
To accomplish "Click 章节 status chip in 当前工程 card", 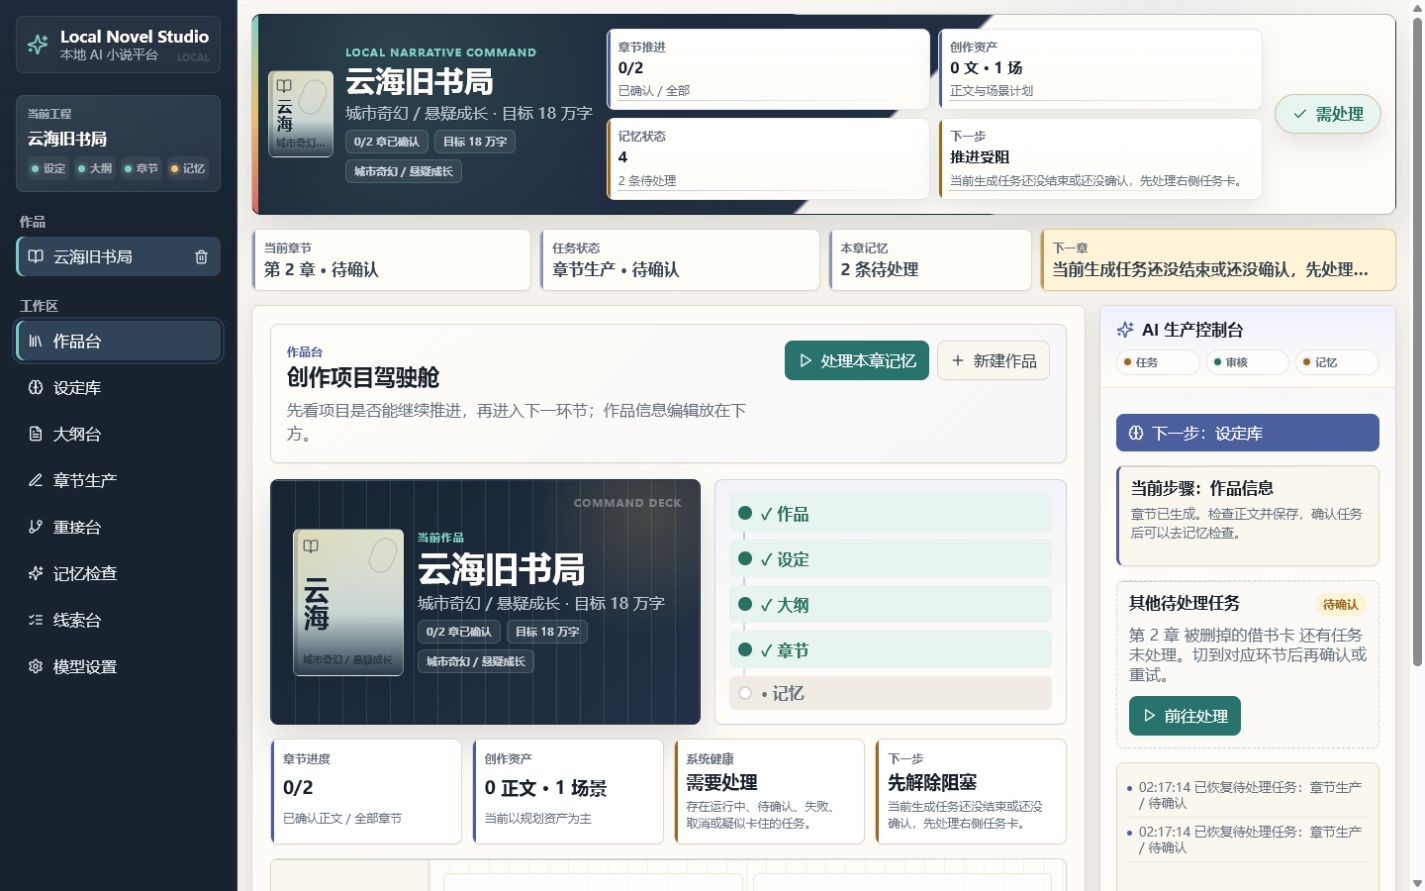I will 141,168.
